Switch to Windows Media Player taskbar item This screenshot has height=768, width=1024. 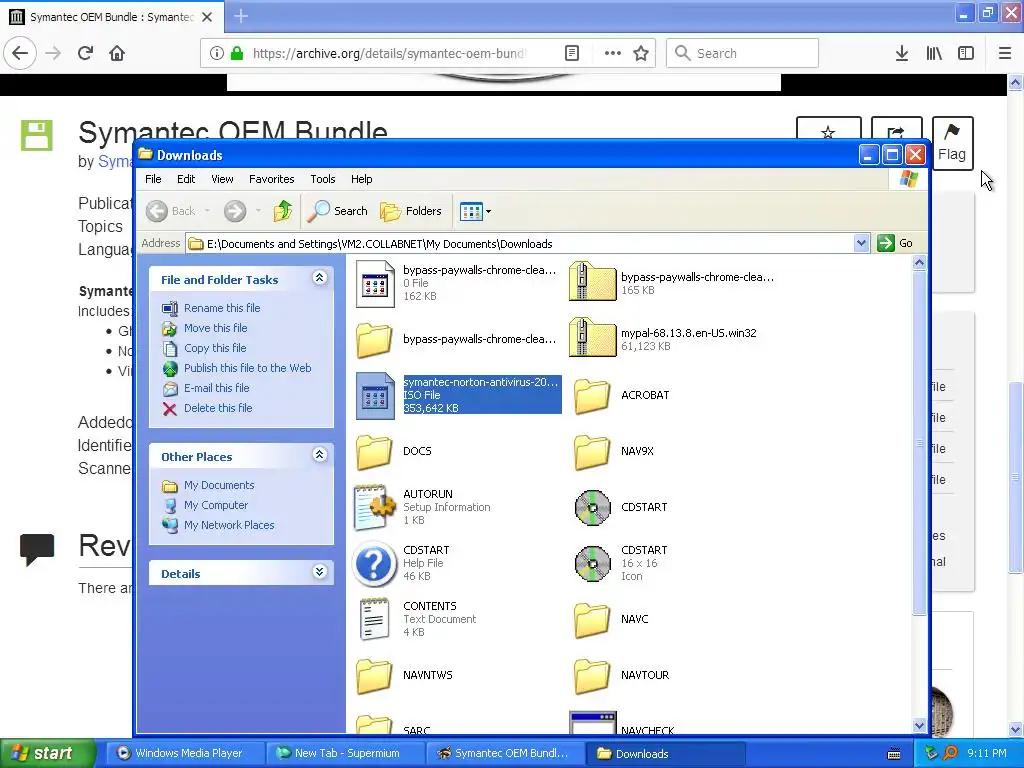(x=184, y=753)
